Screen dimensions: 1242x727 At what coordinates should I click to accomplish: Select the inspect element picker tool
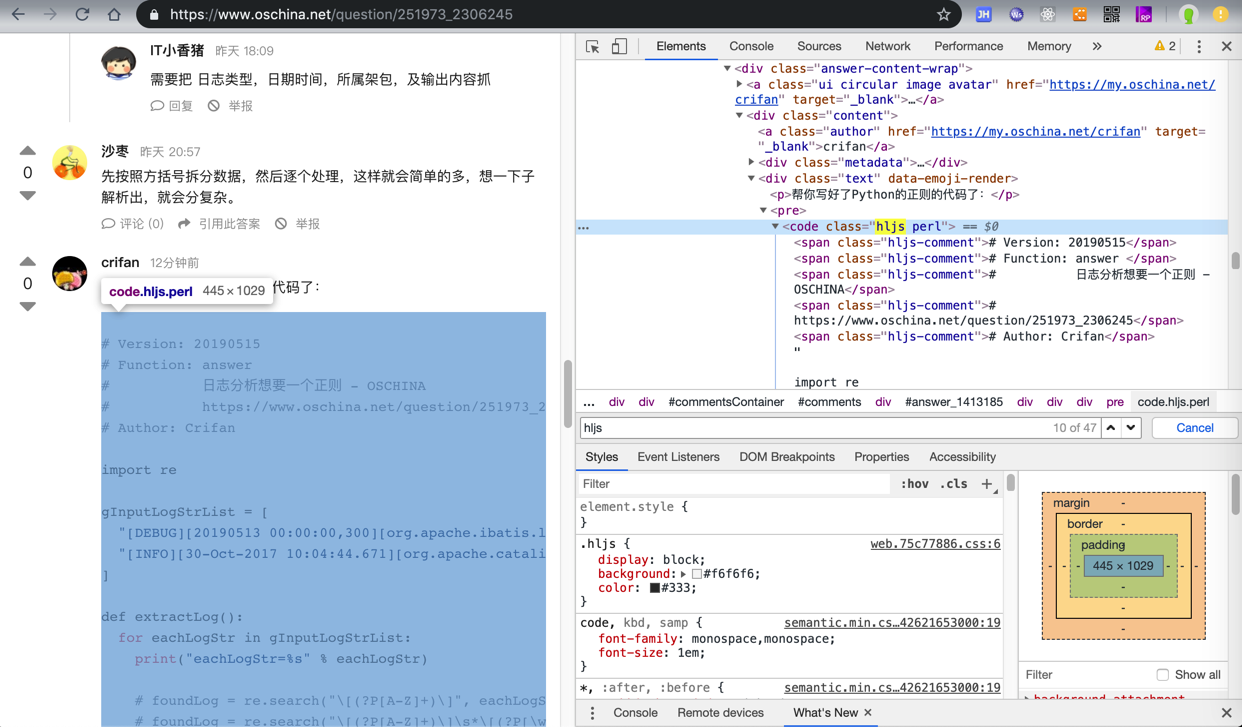click(593, 47)
